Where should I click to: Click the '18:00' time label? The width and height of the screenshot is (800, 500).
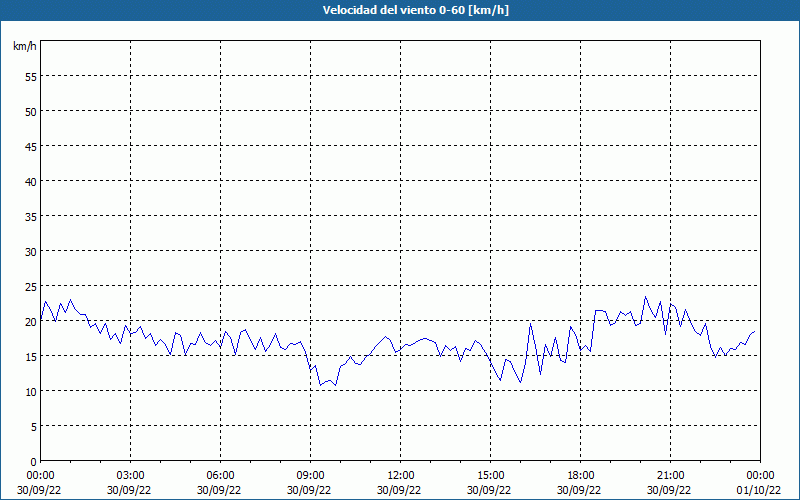[x=581, y=476]
